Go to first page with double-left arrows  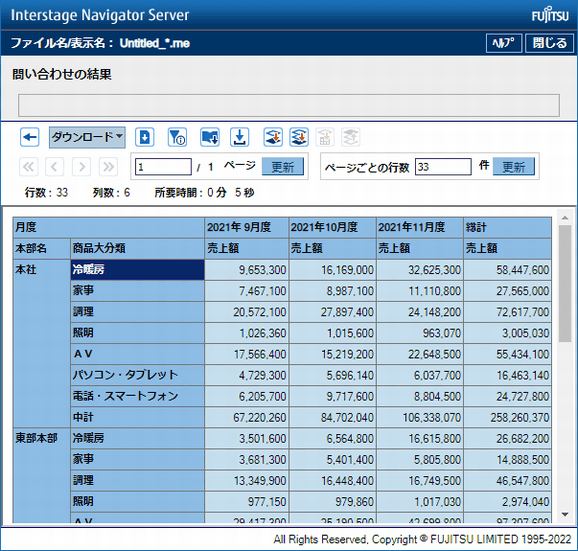tap(28, 167)
